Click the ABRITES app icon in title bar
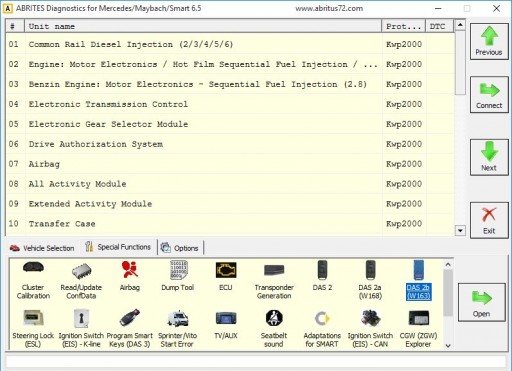The image size is (512, 371). point(7,8)
